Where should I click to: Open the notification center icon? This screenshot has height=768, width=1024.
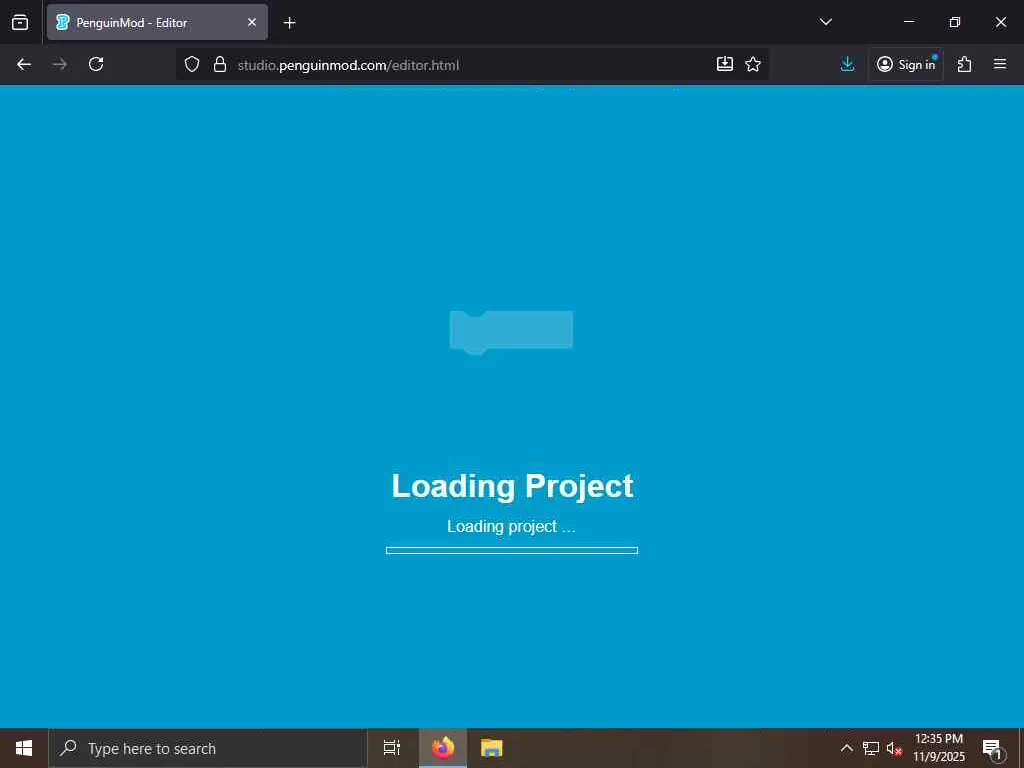click(993, 748)
